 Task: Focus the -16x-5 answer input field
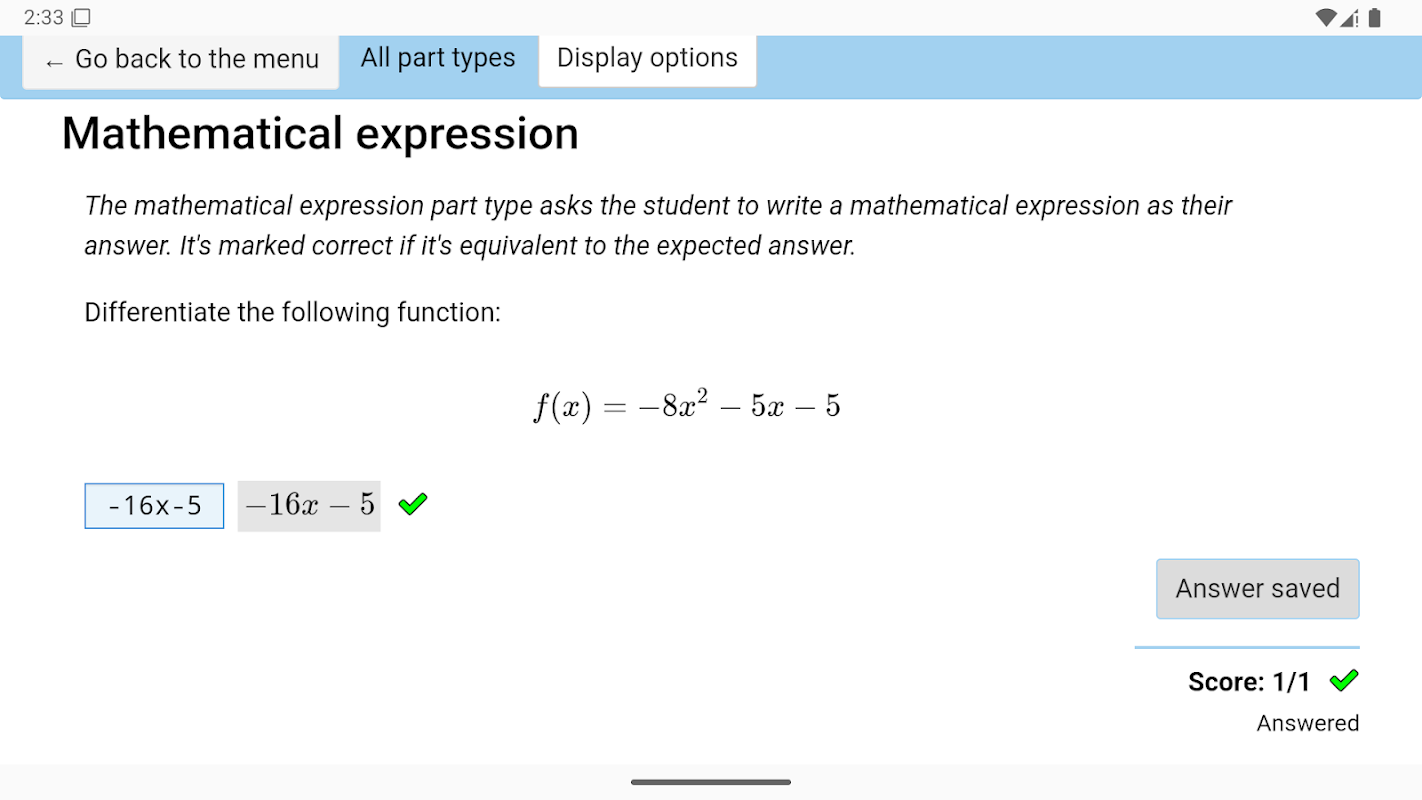[x=154, y=506]
